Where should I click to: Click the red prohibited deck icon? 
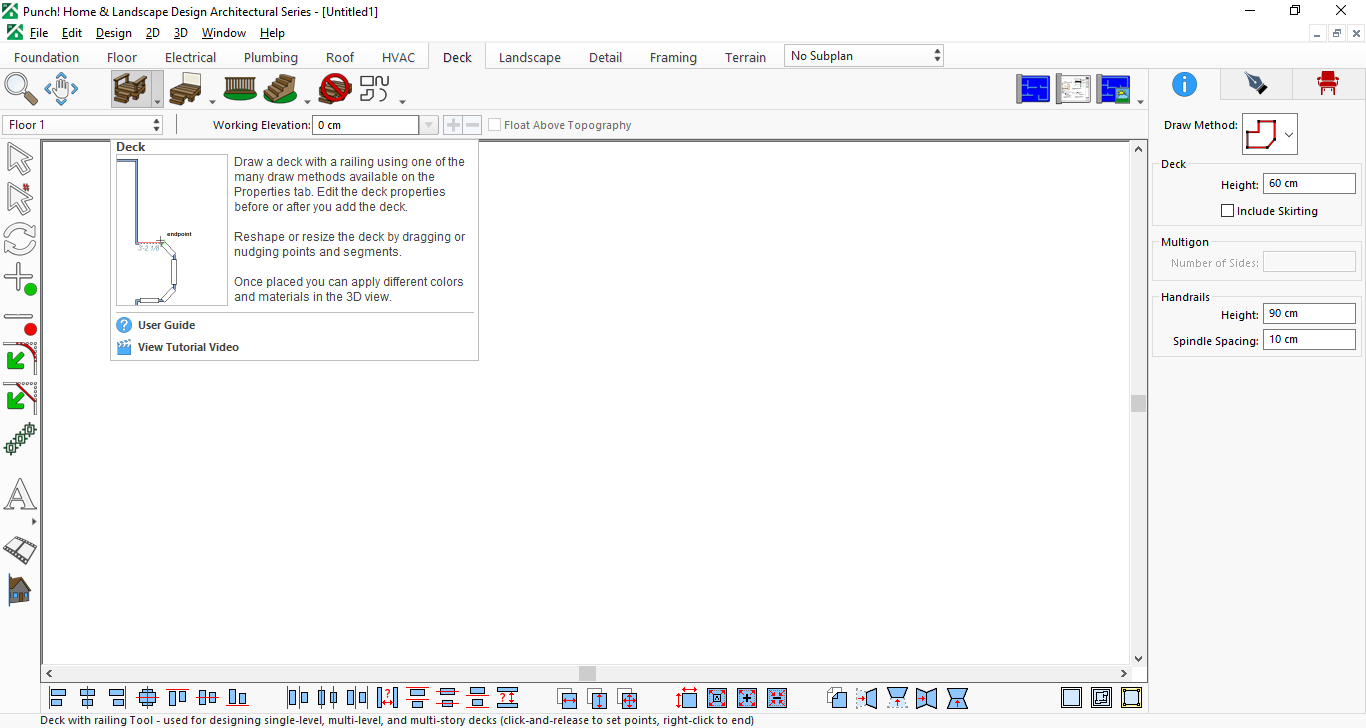tap(335, 90)
